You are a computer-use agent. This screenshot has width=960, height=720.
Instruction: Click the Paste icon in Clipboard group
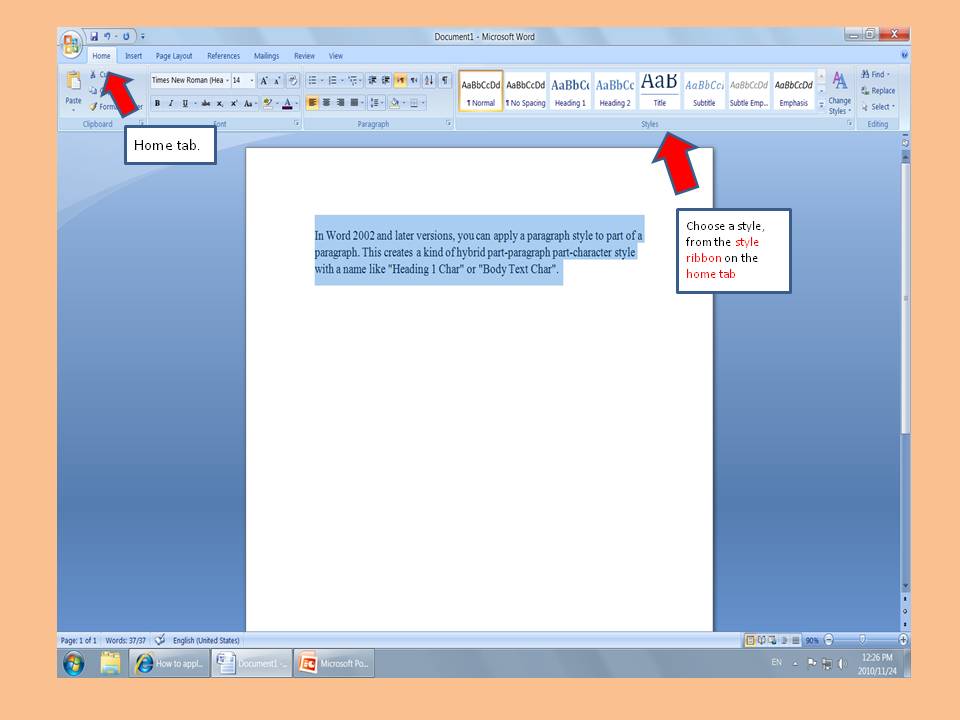(x=73, y=84)
